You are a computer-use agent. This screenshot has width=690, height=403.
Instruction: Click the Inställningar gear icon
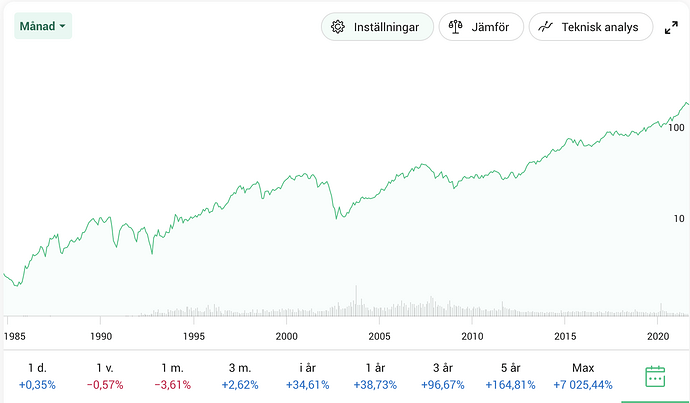[x=338, y=27]
